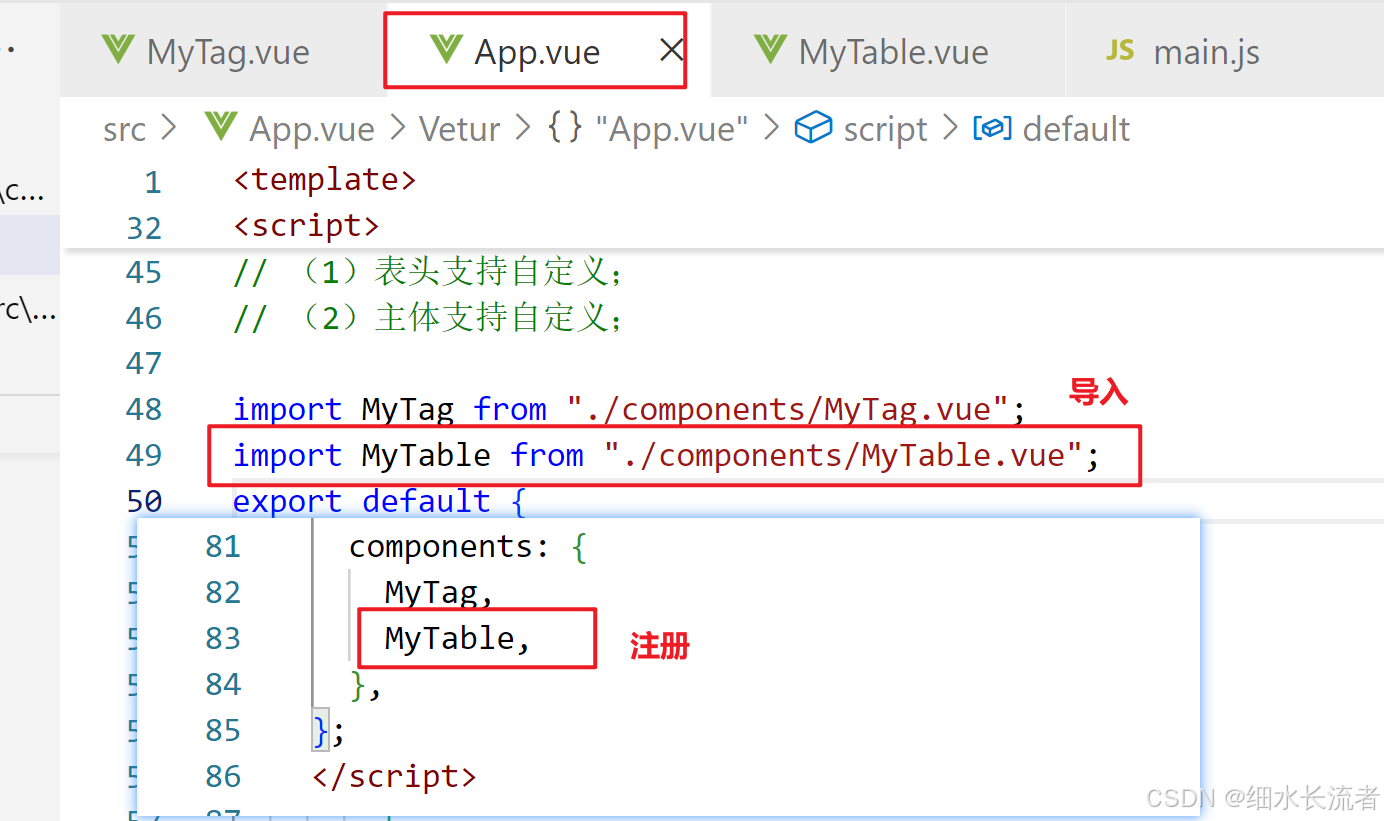1384x821 pixels.
Task: Click the cube icon beside script breadcrumb
Action: pyautogui.click(x=813, y=128)
